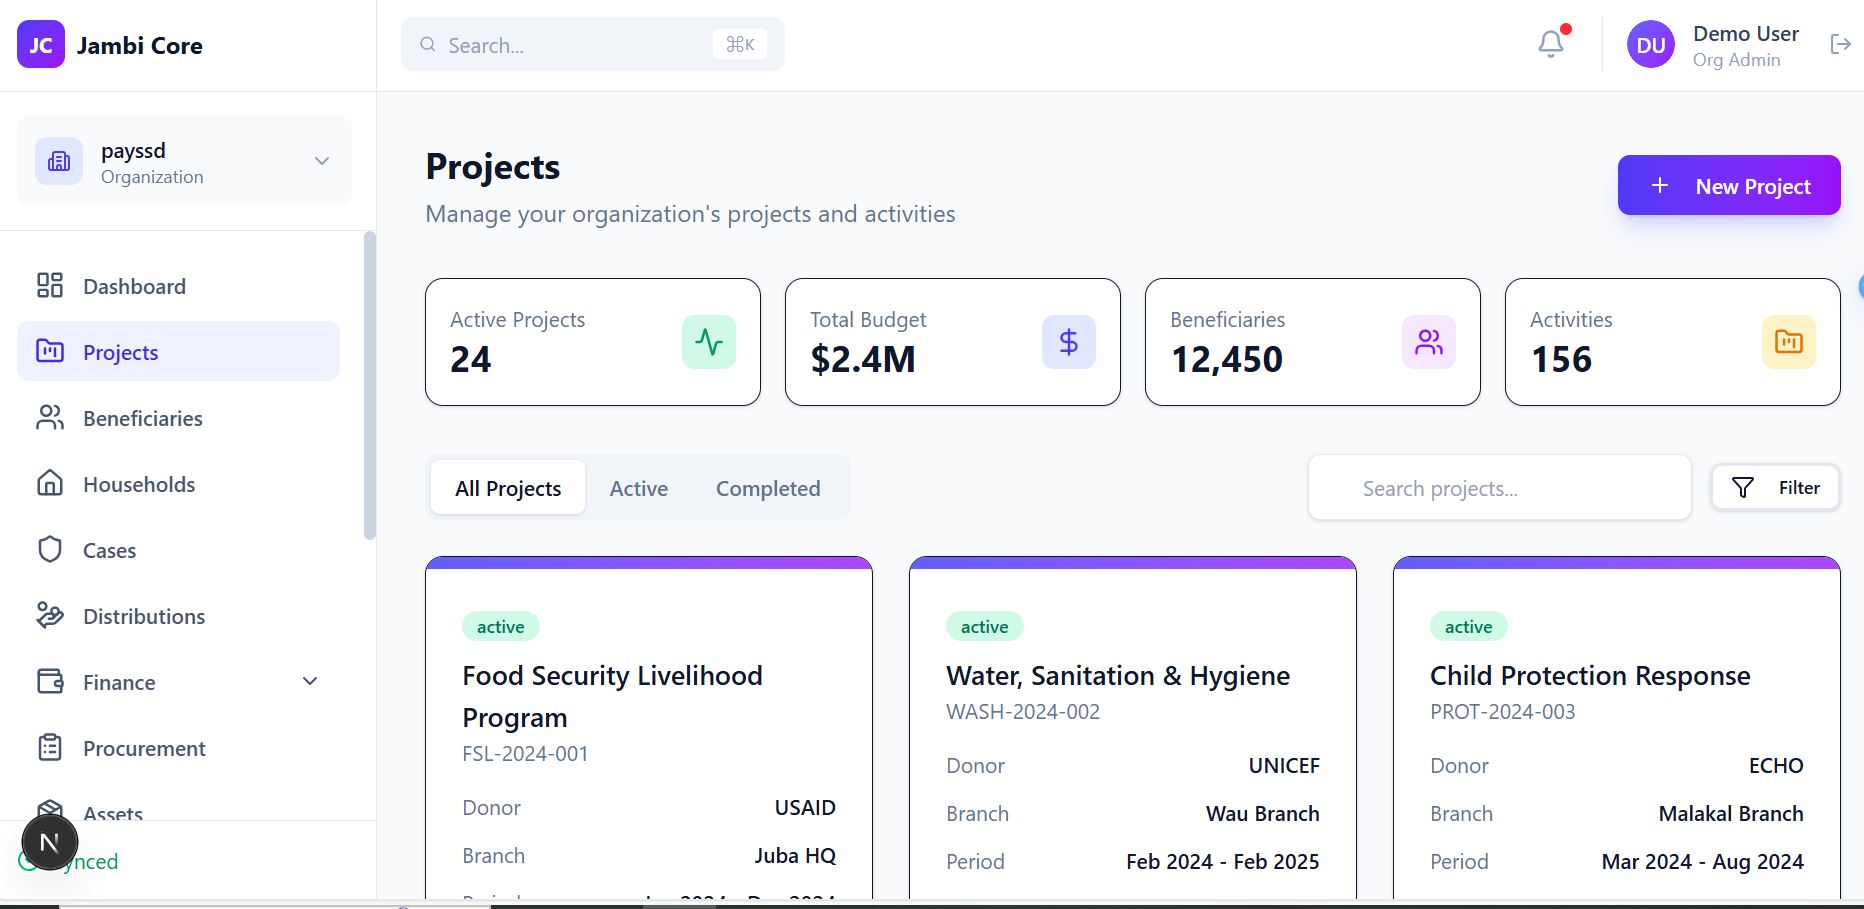The image size is (1864, 909).
Task: Switch to the Active tab
Action: pyautogui.click(x=638, y=488)
